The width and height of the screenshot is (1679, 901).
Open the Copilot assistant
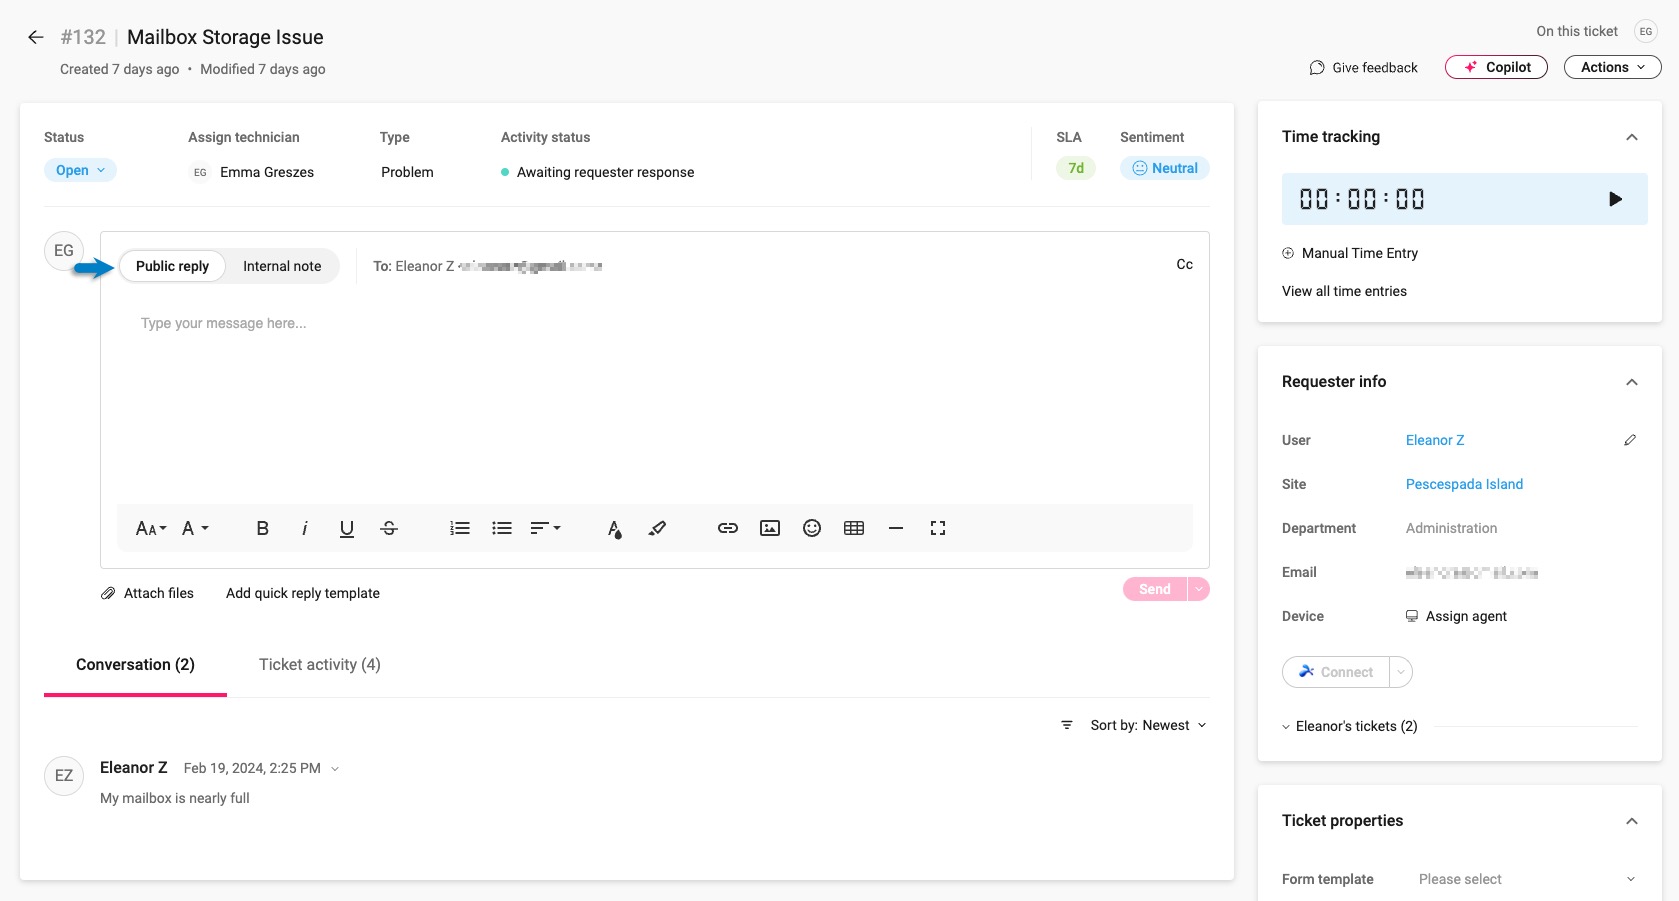coord(1496,67)
